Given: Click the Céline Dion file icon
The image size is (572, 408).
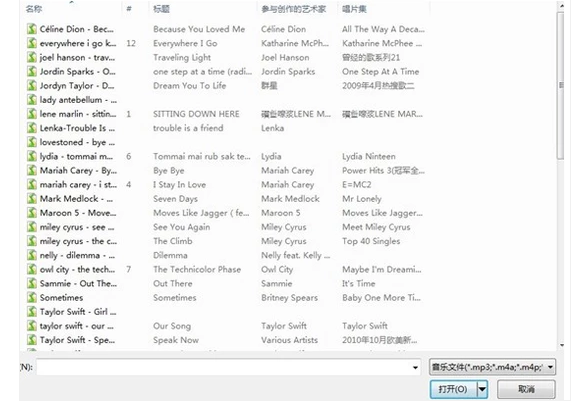Looking at the screenshot, I should coord(32,29).
